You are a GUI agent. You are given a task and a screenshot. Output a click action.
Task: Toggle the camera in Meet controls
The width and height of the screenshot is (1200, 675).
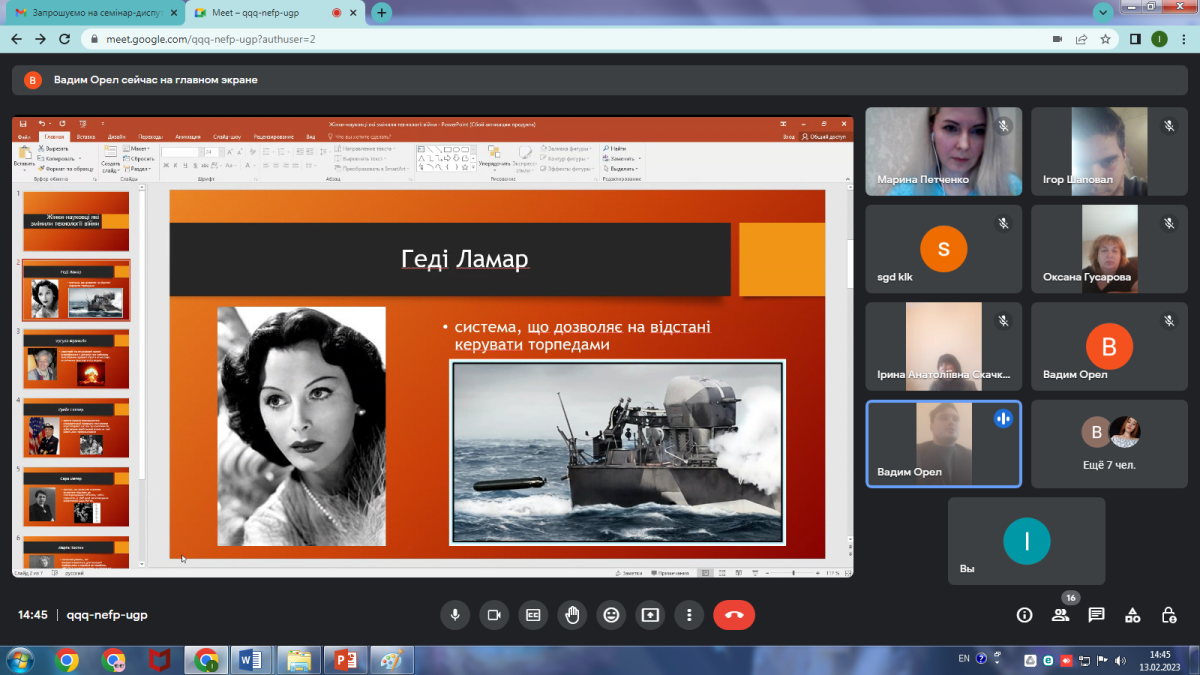click(494, 615)
